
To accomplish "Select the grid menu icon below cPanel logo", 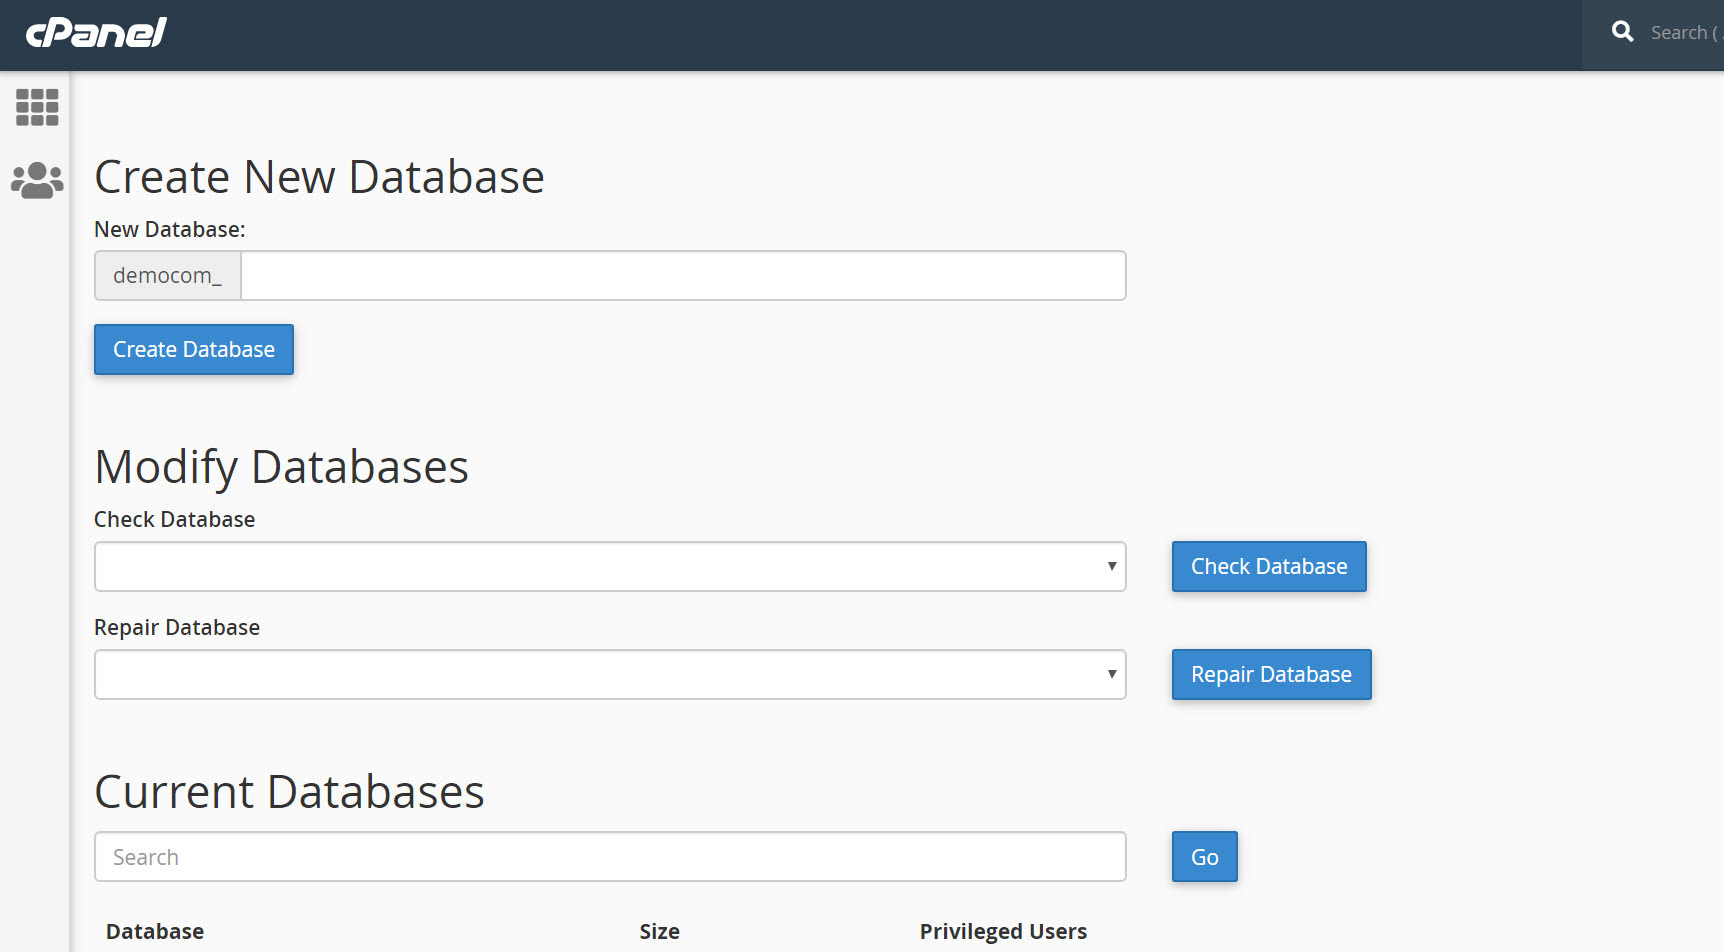I will [x=36, y=107].
